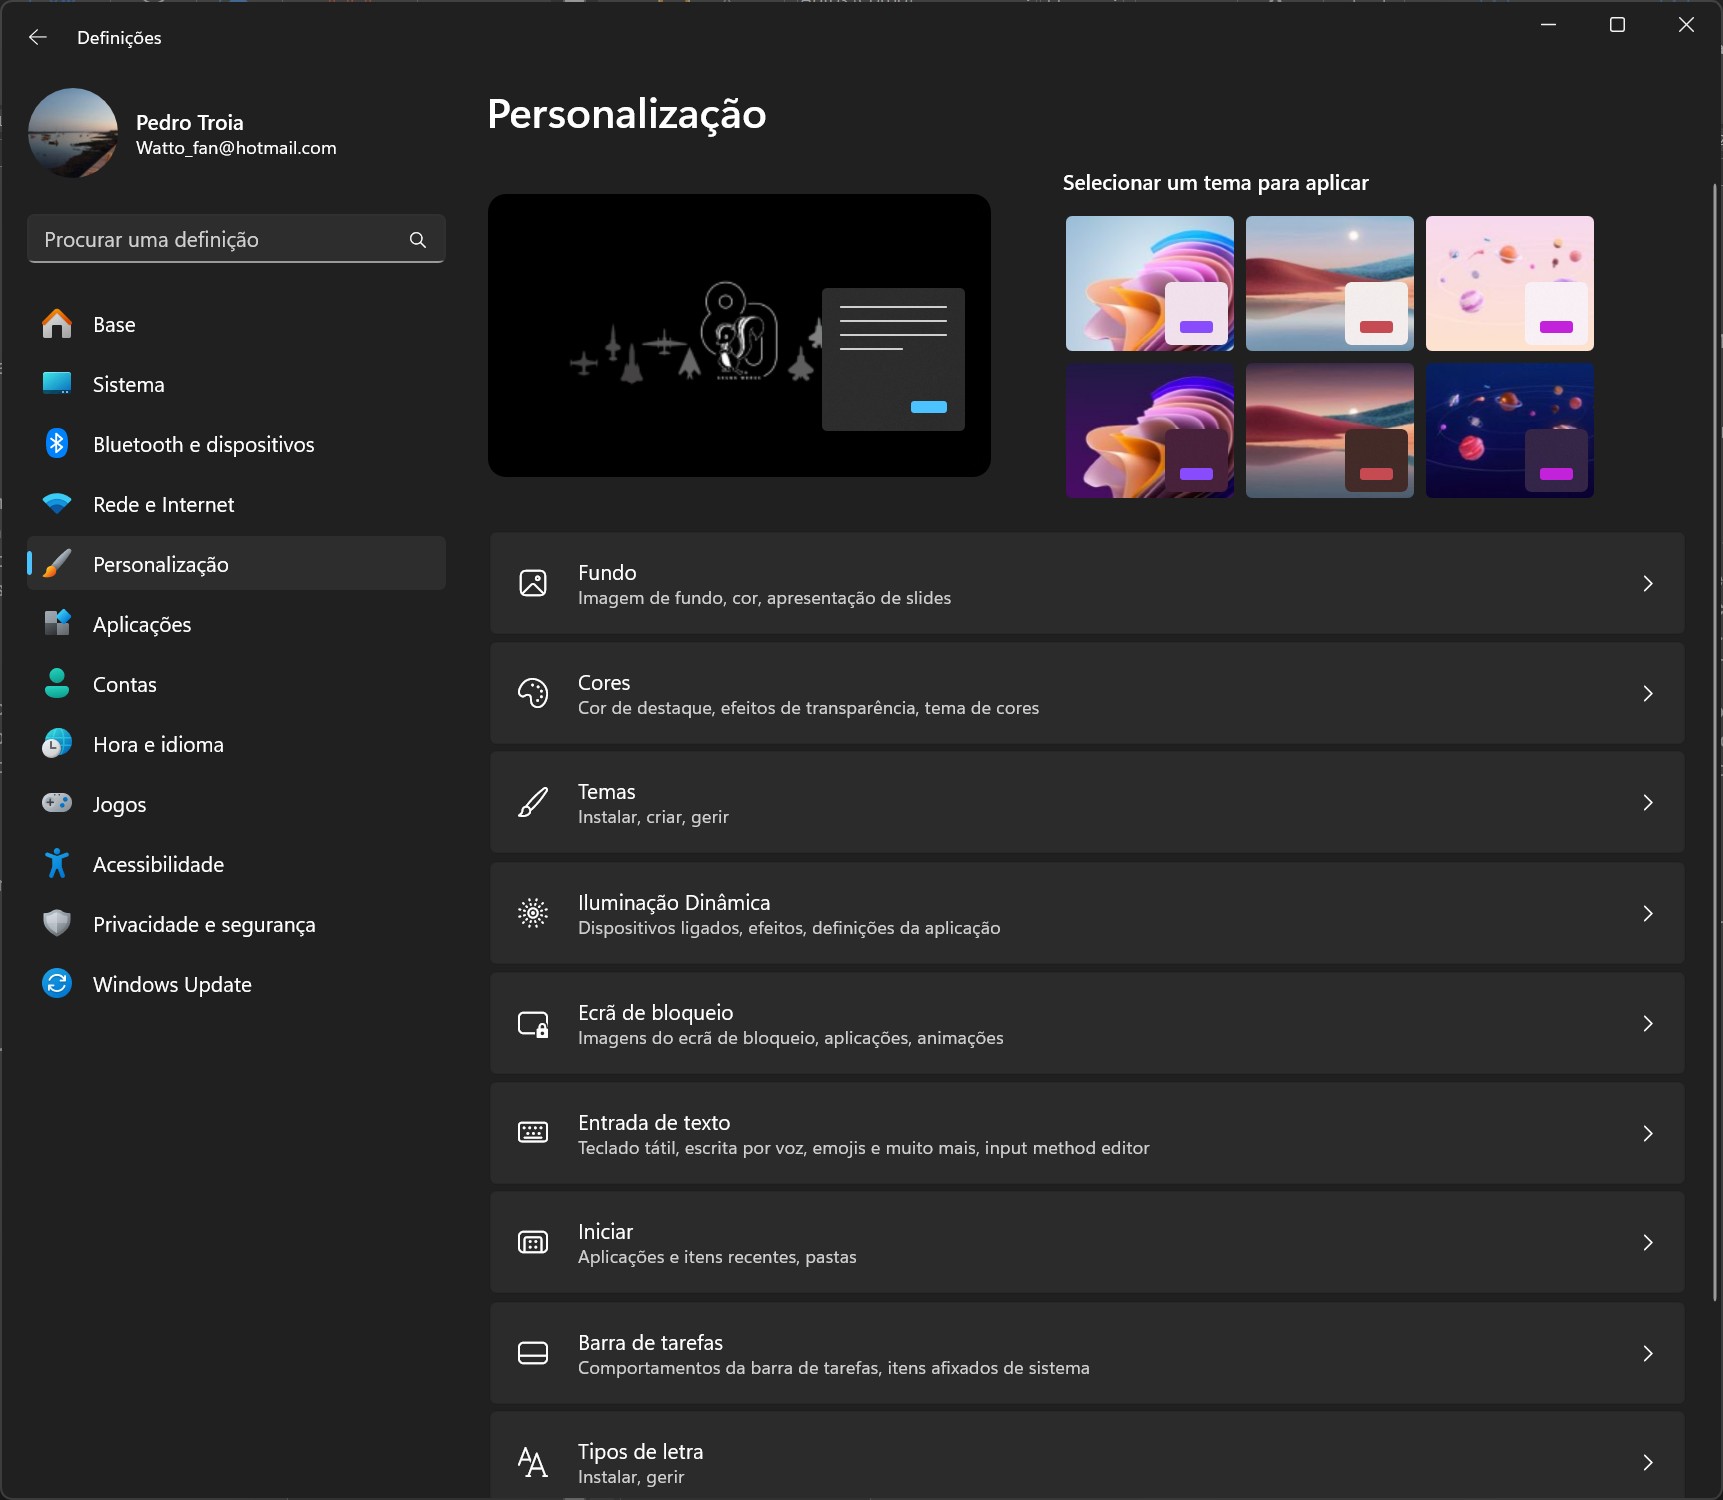This screenshot has height=1500, width=1723.
Task: Type in Procurar uma definição field
Action: pyautogui.click(x=220, y=240)
